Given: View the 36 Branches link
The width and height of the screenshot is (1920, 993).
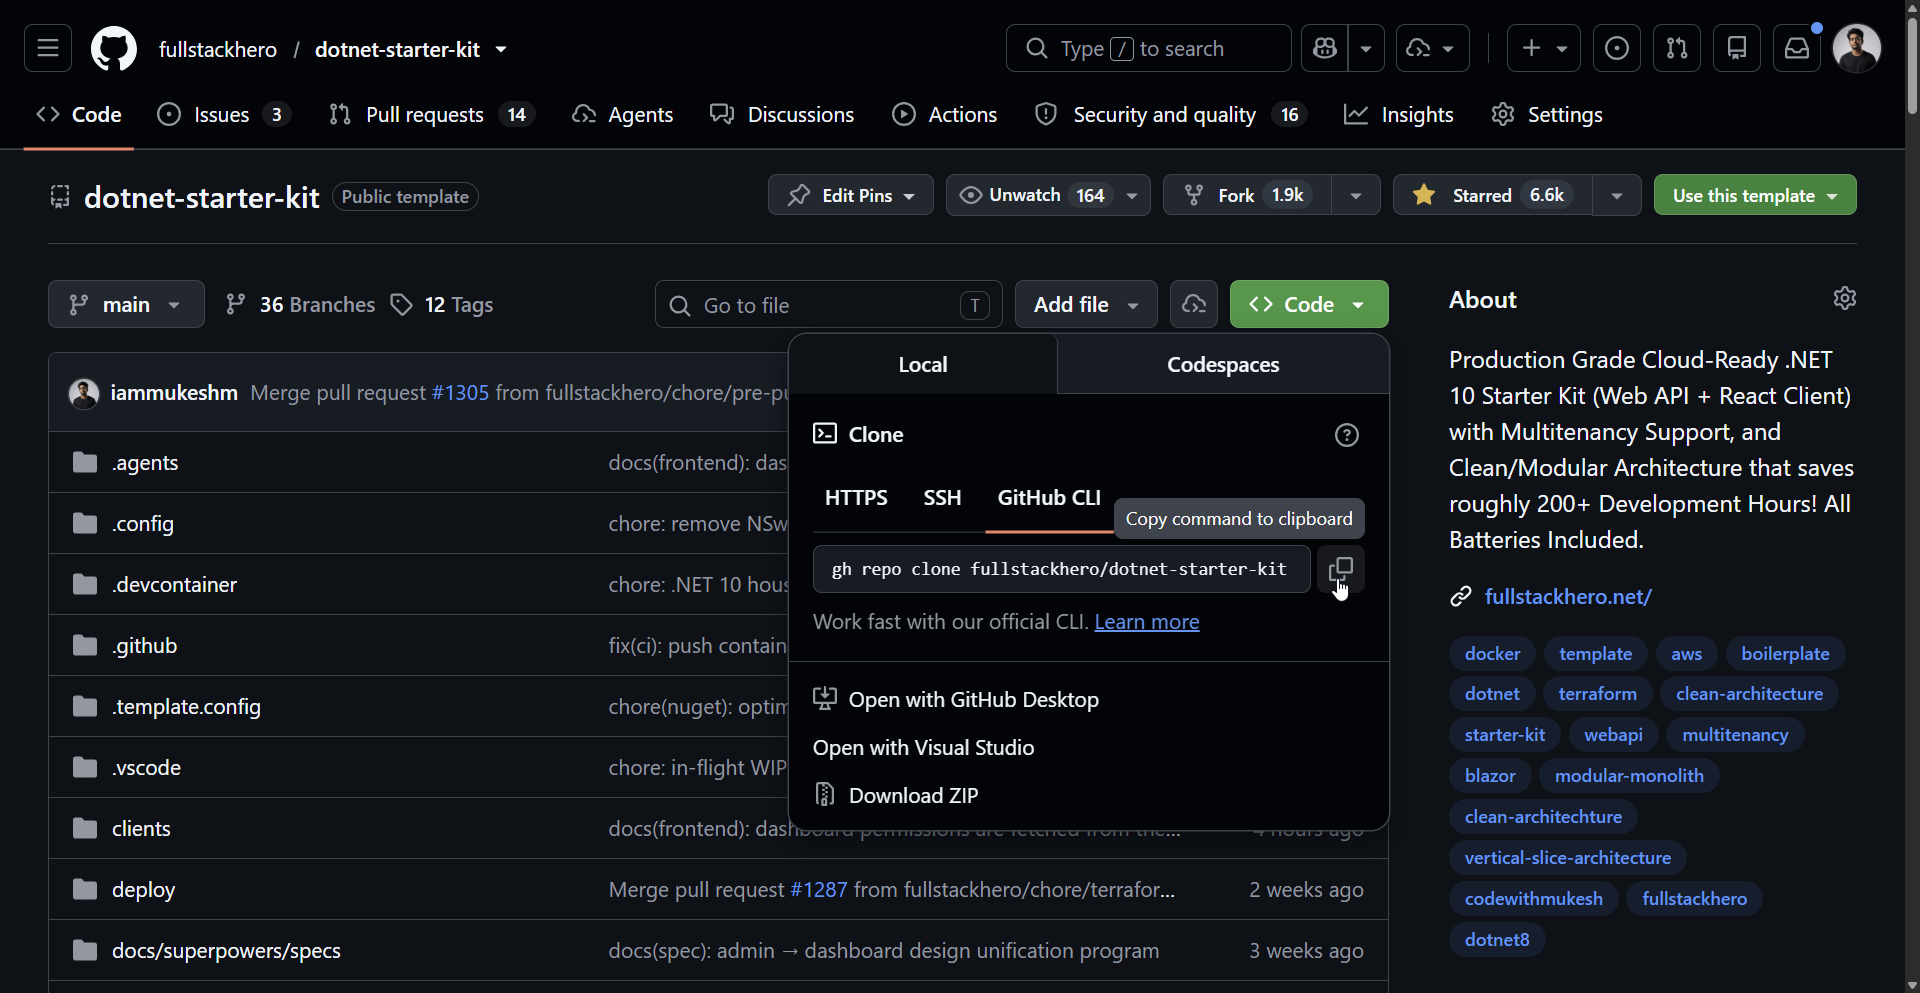Looking at the screenshot, I should point(300,304).
